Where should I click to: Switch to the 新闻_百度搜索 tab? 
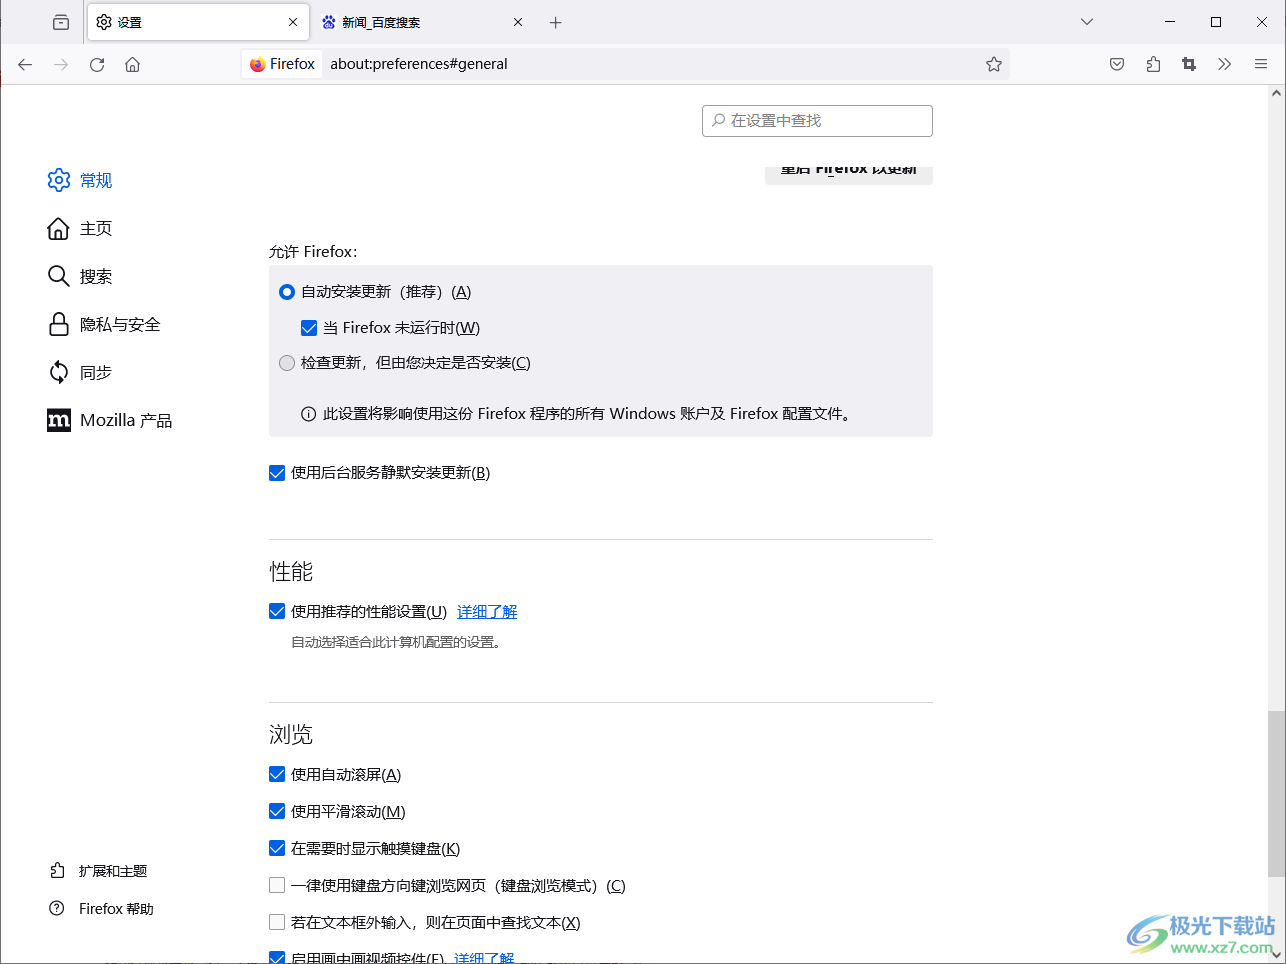point(423,22)
